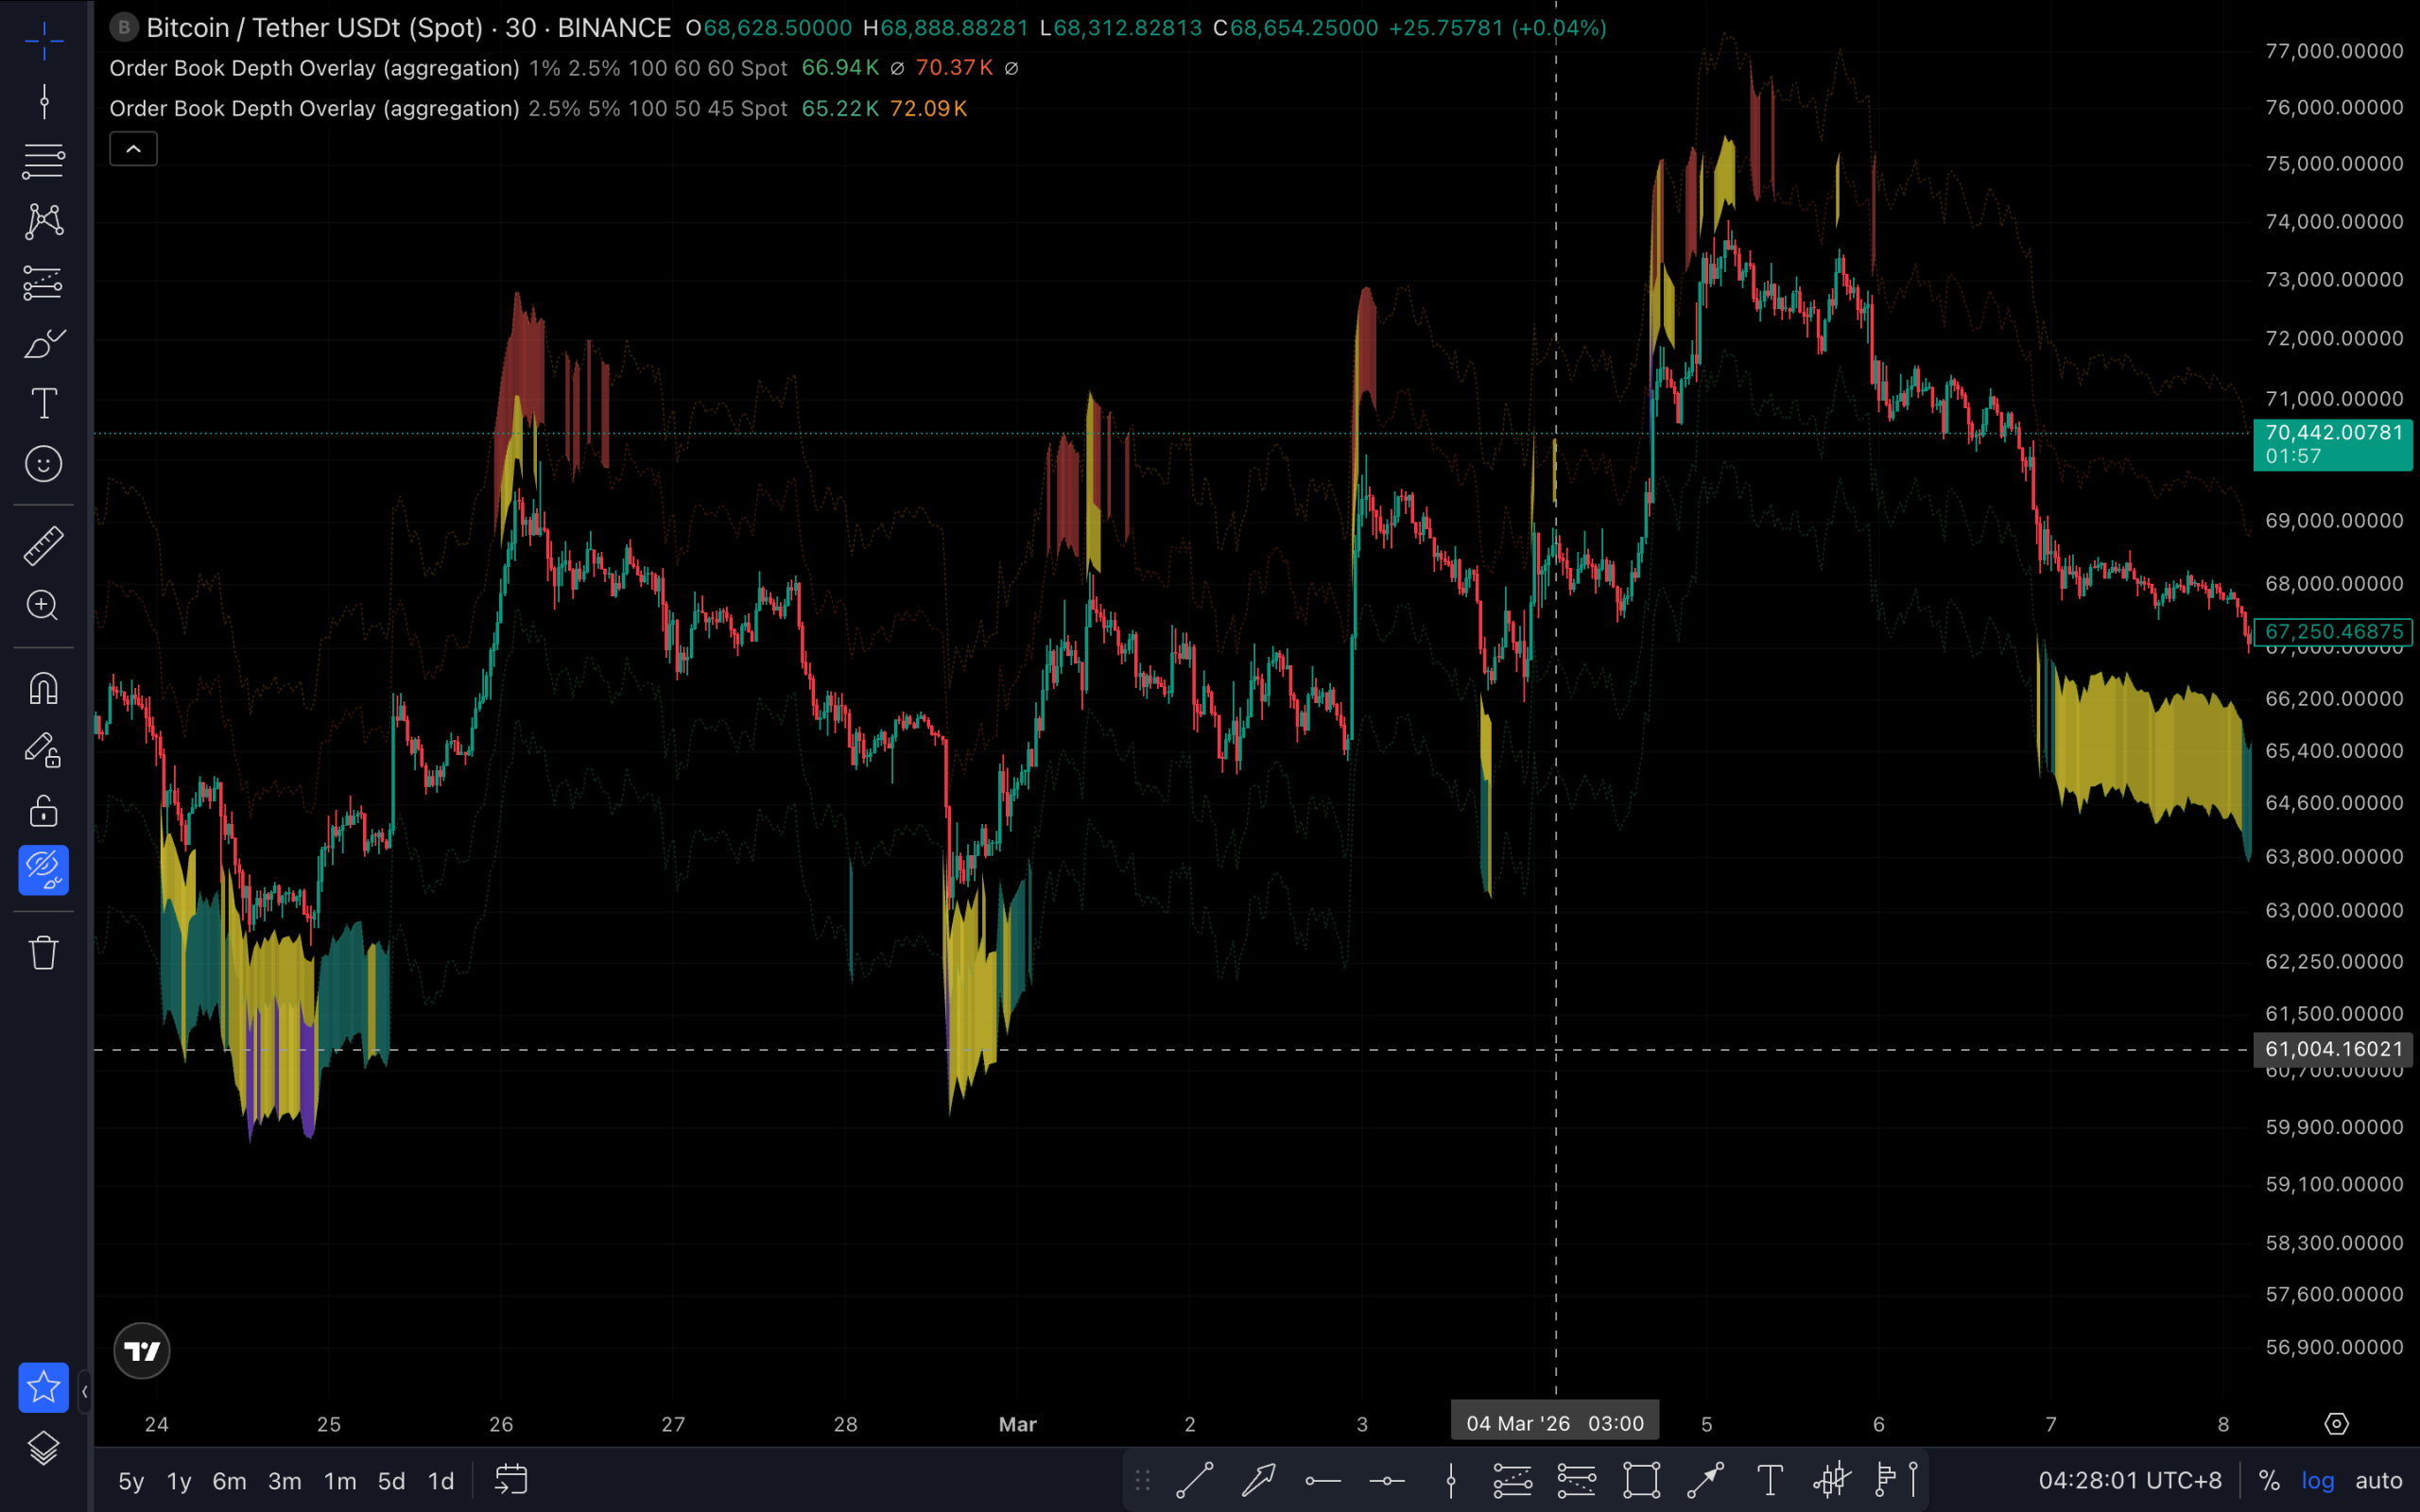The height and width of the screenshot is (1512, 2420).
Task: Click the trash icon to remove drawings
Action: point(43,952)
